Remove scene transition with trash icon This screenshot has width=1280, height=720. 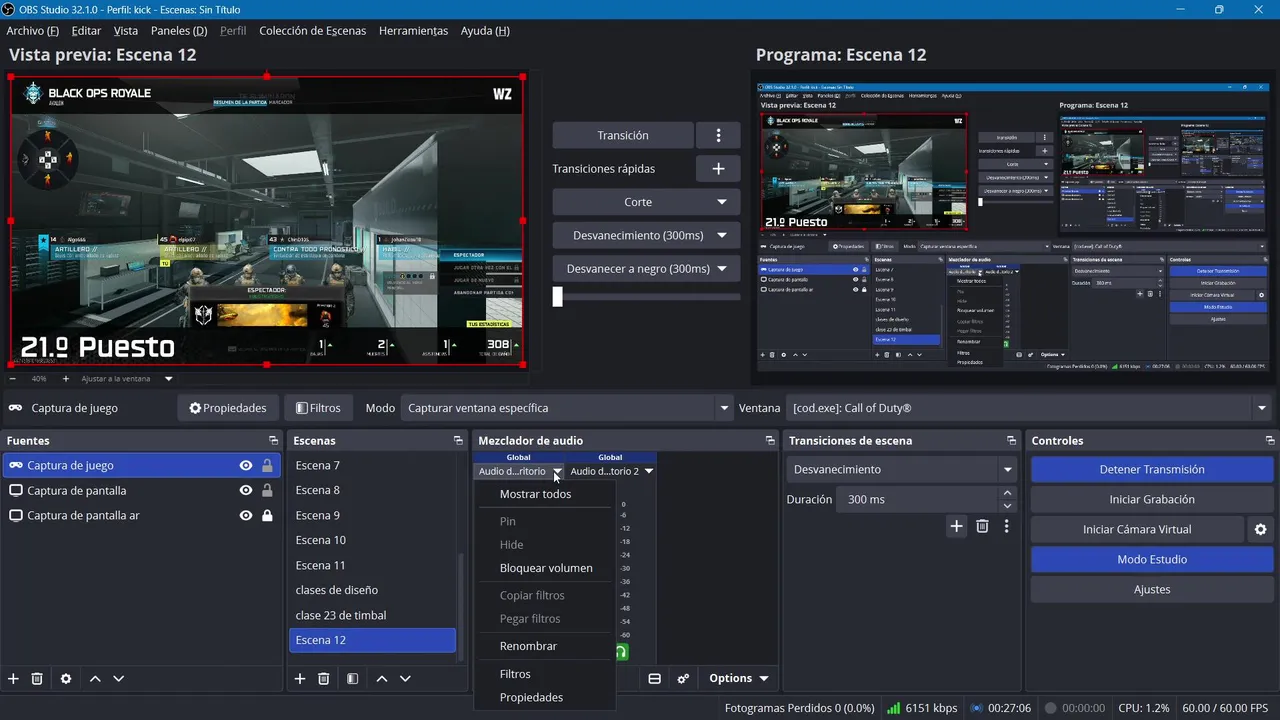(x=982, y=526)
